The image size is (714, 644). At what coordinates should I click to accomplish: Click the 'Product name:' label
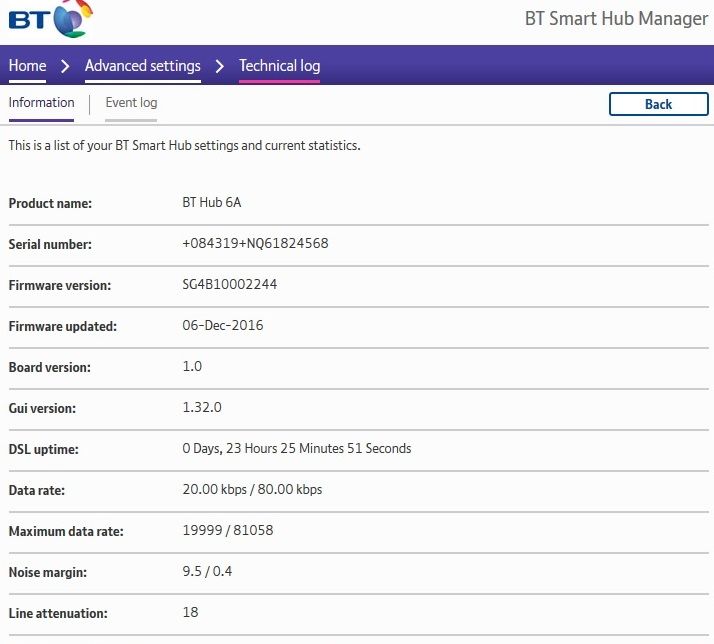[x=50, y=203]
